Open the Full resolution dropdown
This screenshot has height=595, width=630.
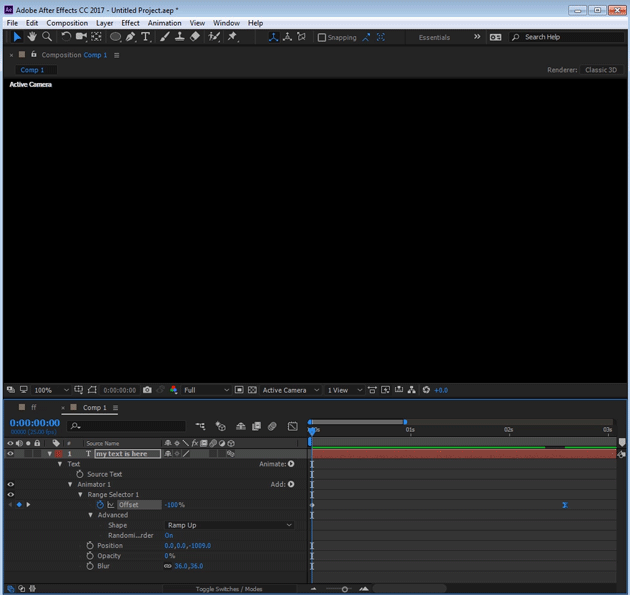pyautogui.click(x=206, y=390)
